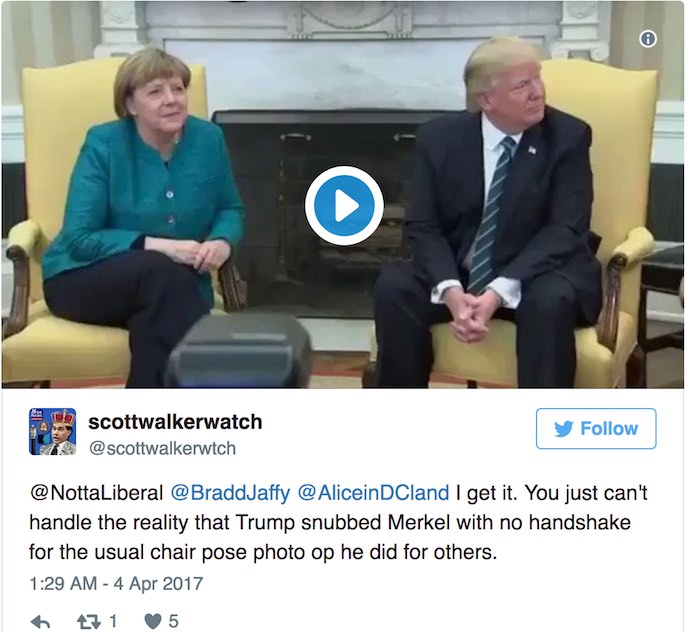Viewport: 700px width, 632px height.
Task: Open the 1:29 AM timestamp link
Action: pos(63,584)
